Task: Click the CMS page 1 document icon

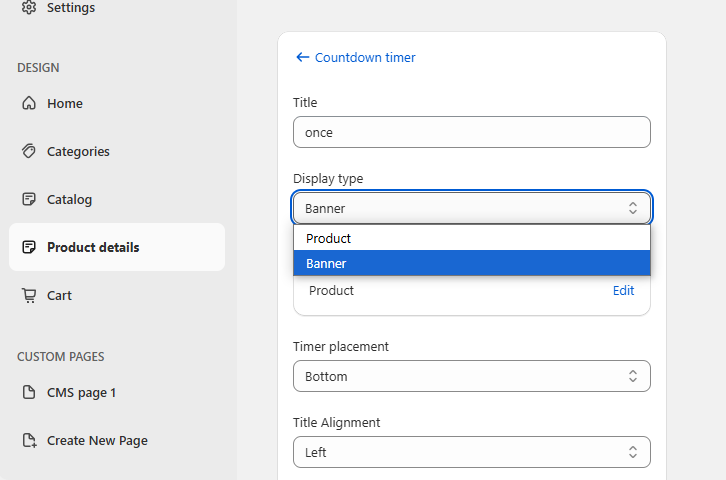Action: click(29, 392)
